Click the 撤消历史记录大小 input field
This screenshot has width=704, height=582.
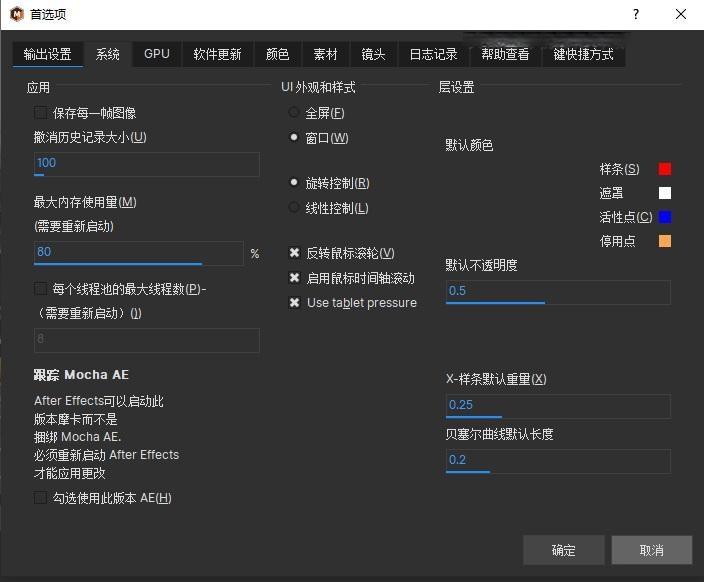(146, 163)
